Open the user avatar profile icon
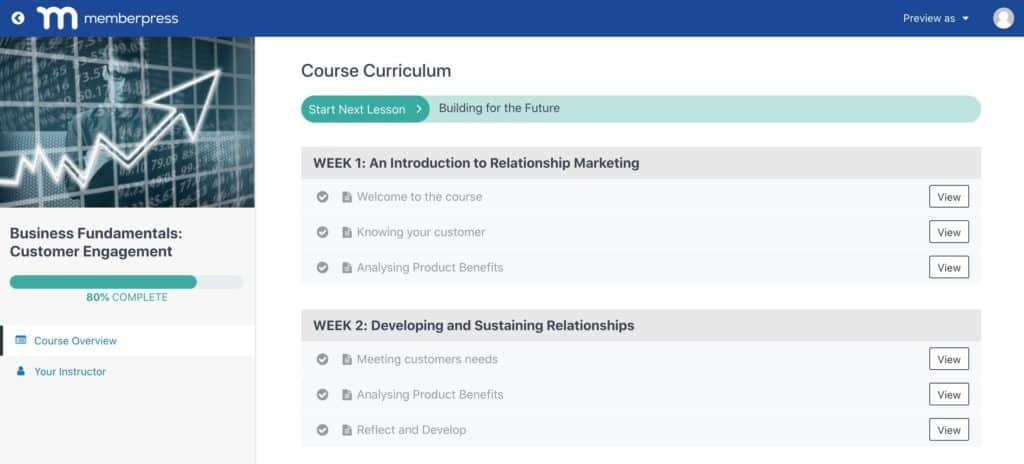Viewport: 1024px width, 464px height. point(1003,18)
